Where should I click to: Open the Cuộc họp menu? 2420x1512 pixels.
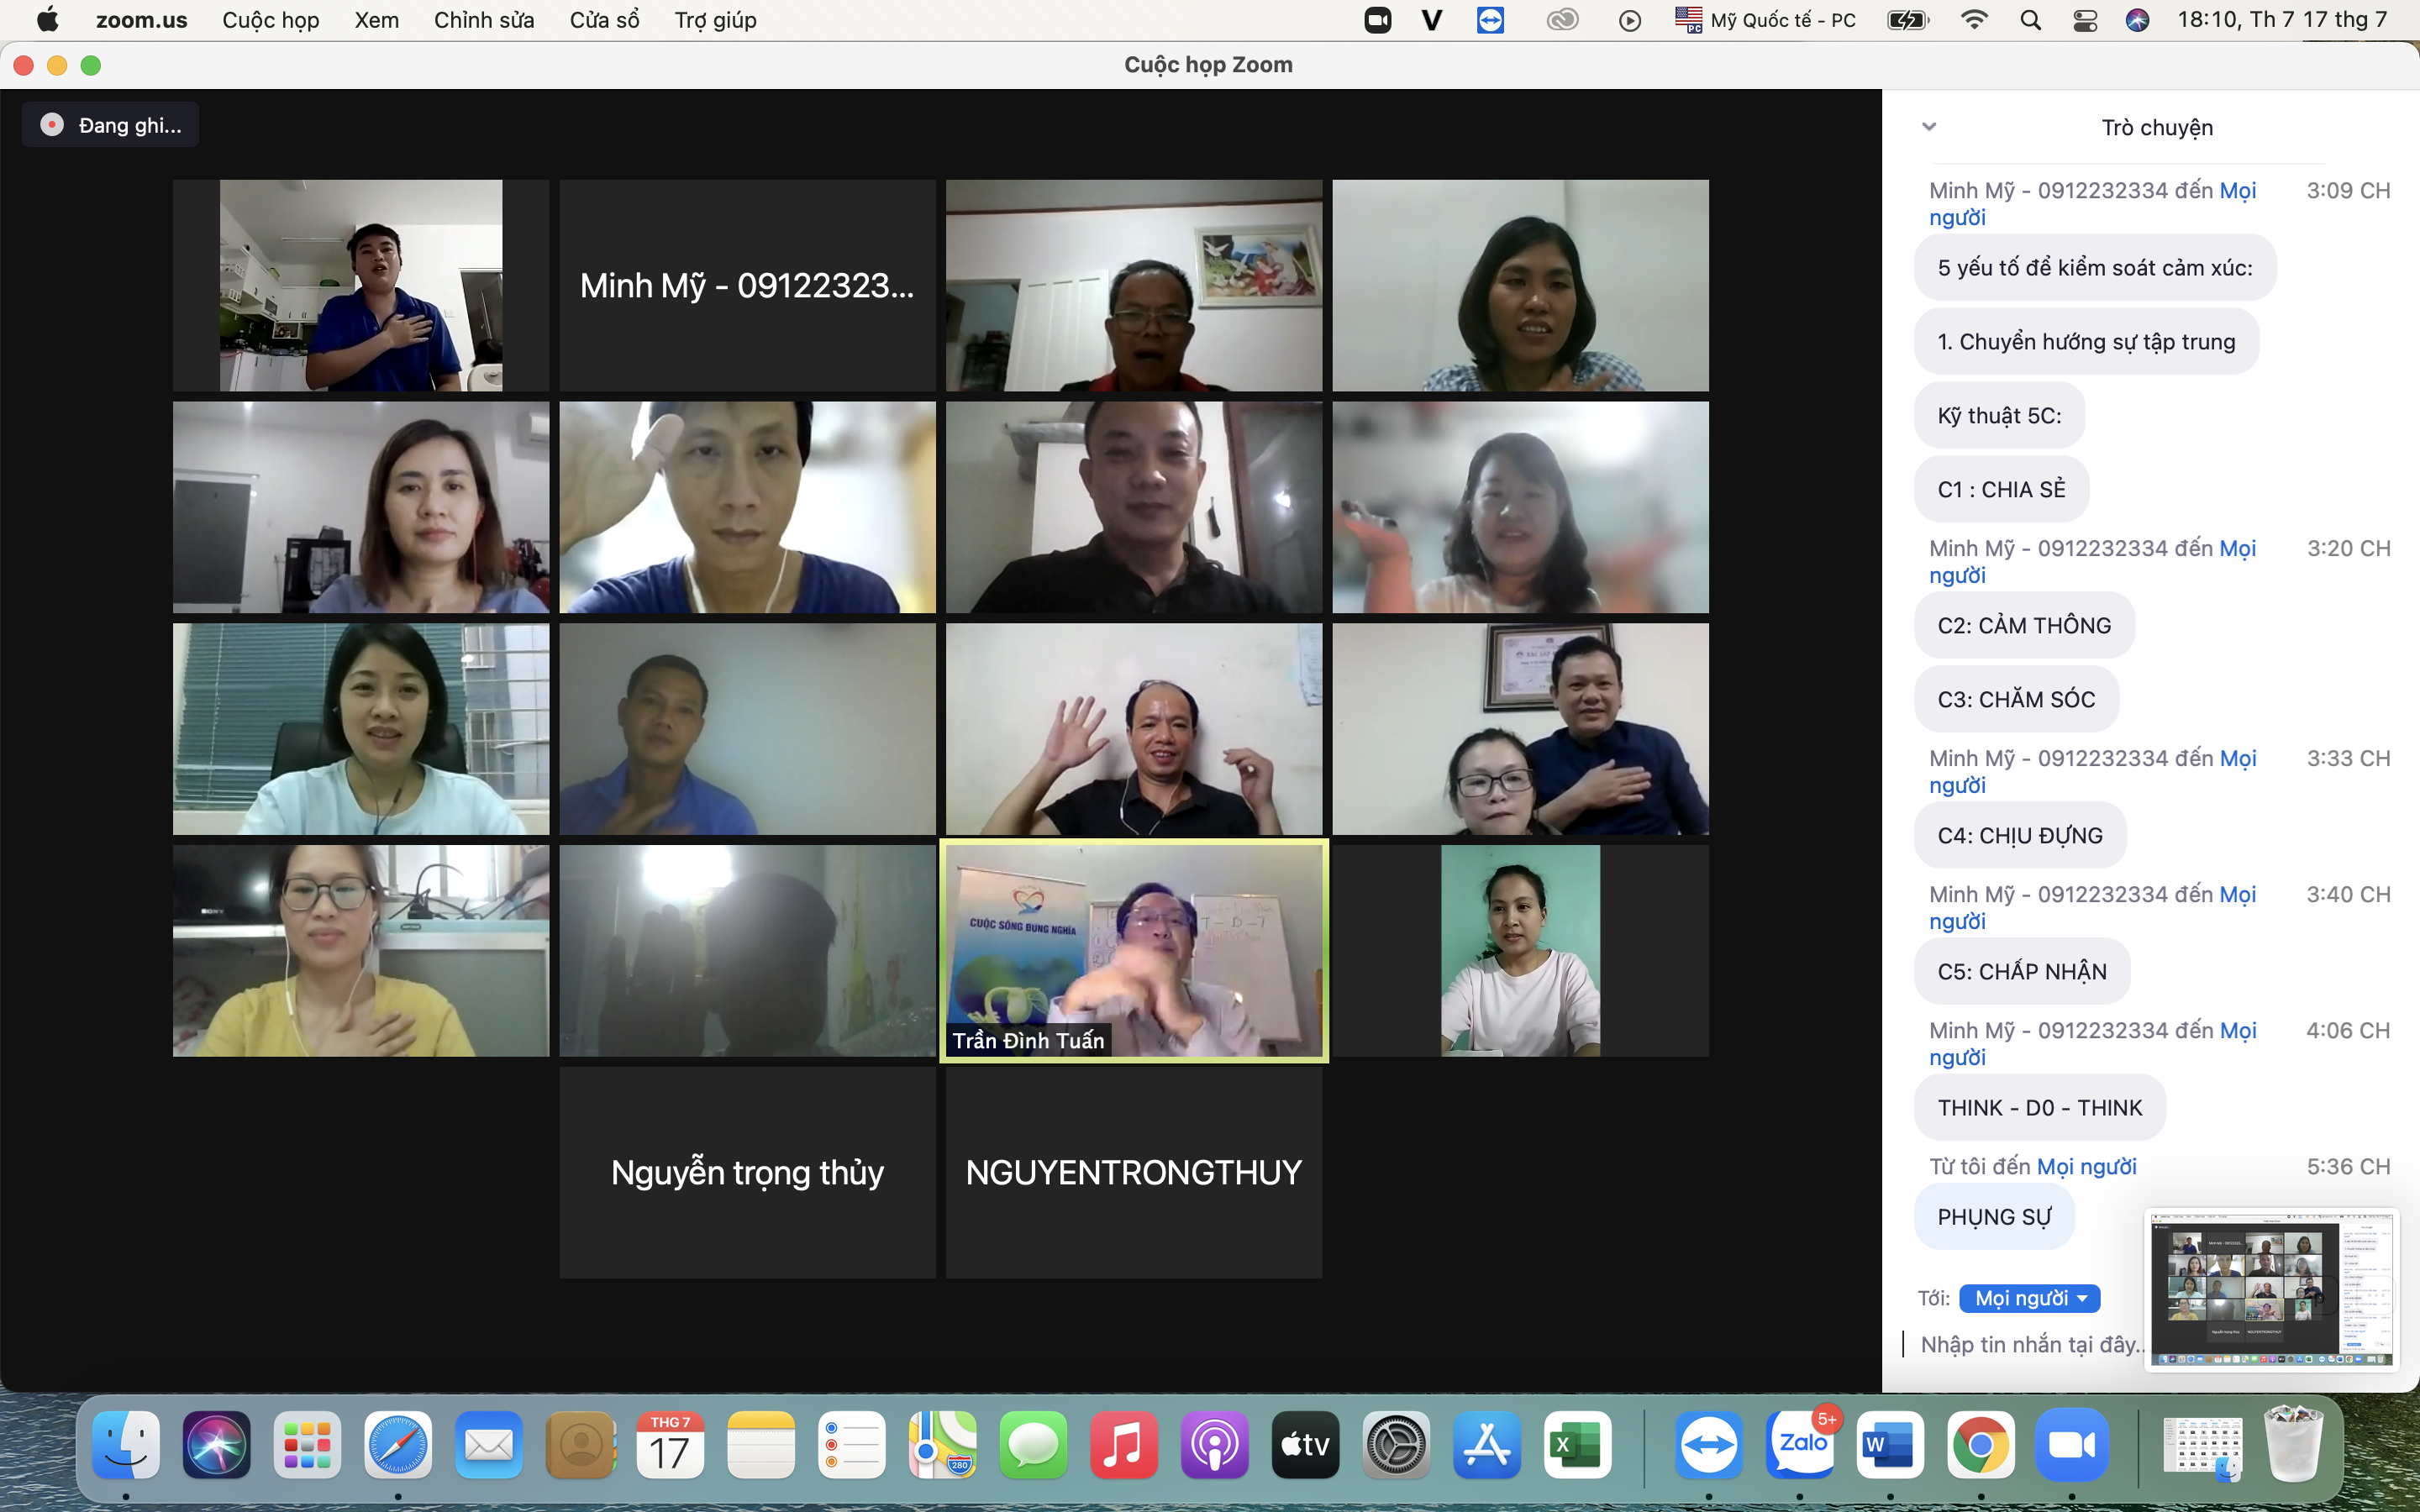click(x=270, y=20)
